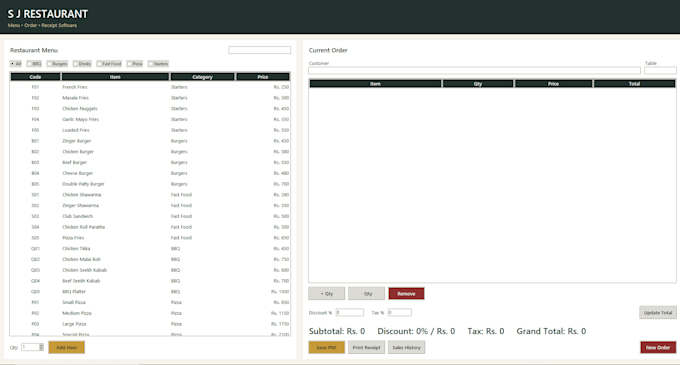This screenshot has height=365, width=680.
Task: Select the Chicken Malai Boti row
Action: pos(150,259)
